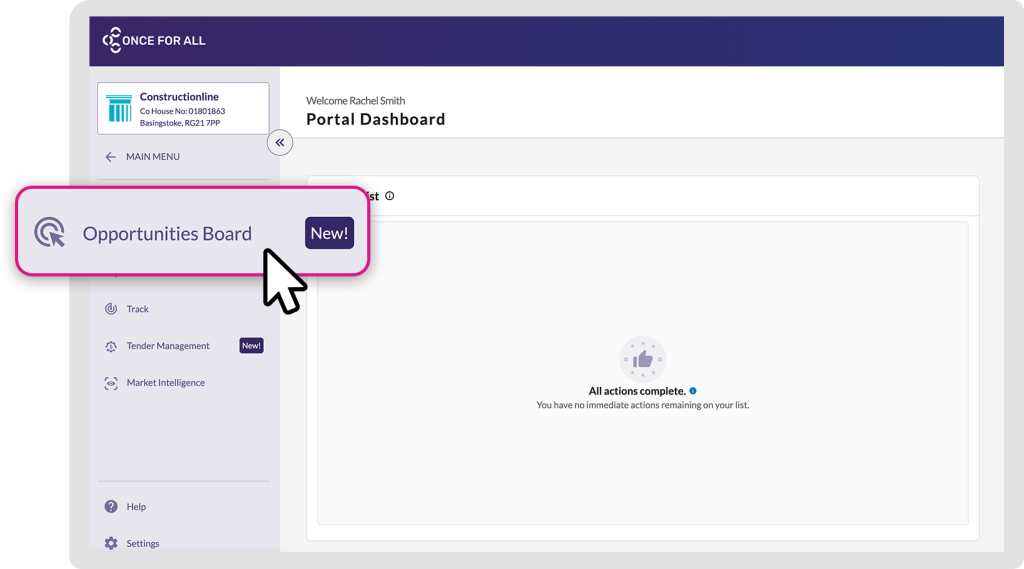1024x569 pixels.
Task: Click the Tender Management icon
Action: 111,346
